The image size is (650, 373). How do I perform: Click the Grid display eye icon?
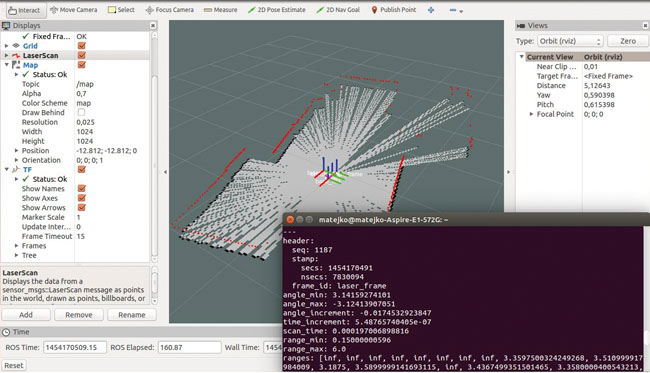point(16,46)
